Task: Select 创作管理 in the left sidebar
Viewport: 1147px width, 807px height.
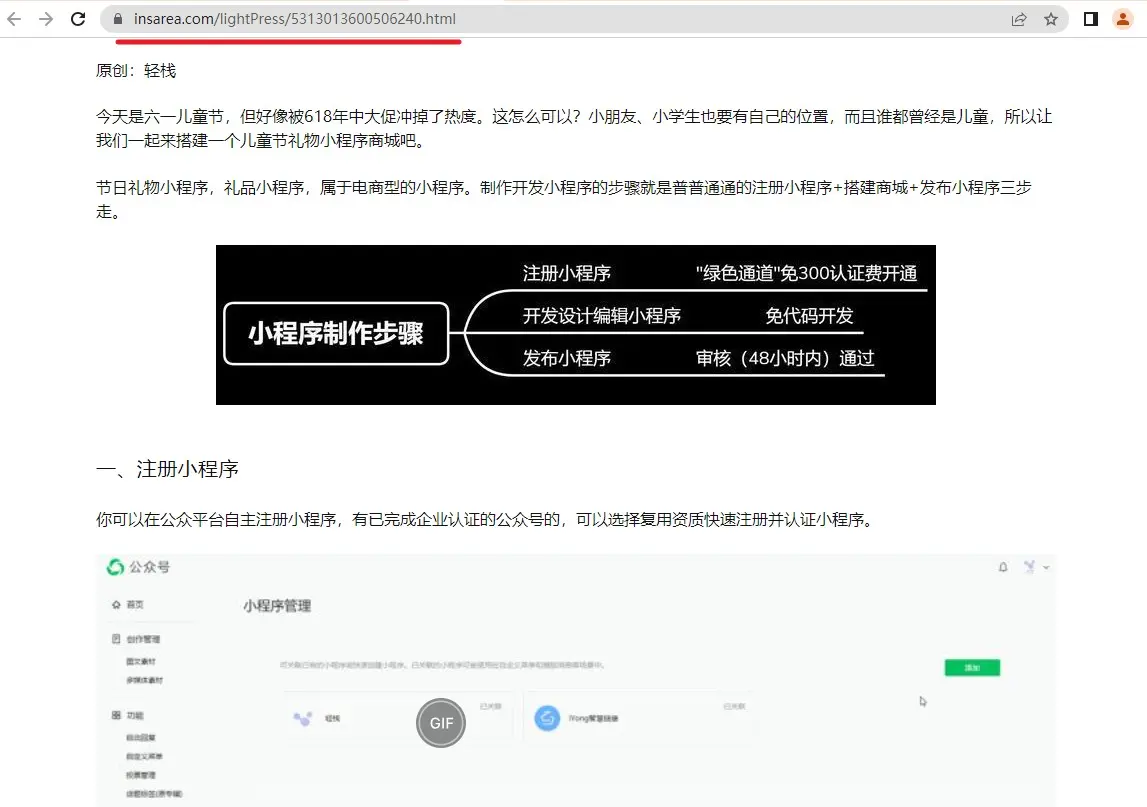Action: [142, 639]
